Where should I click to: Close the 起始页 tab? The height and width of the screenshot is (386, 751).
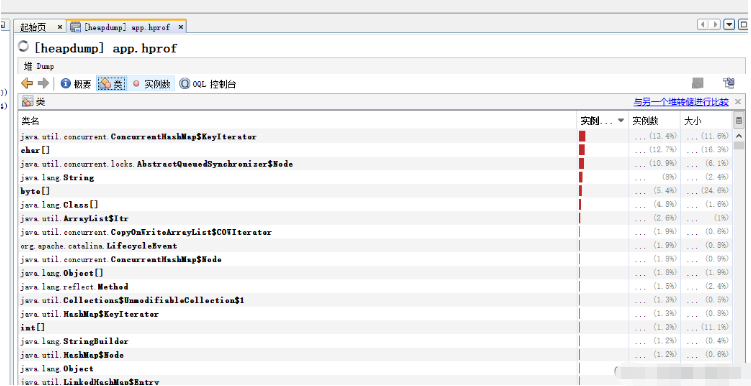59,27
